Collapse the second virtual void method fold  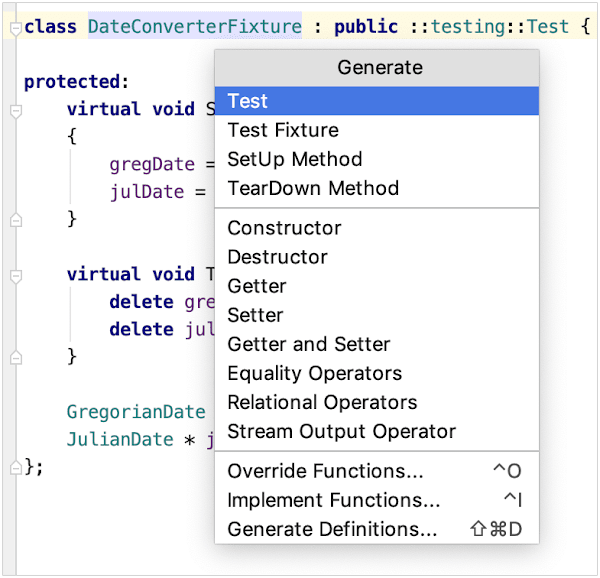(16, 276)
